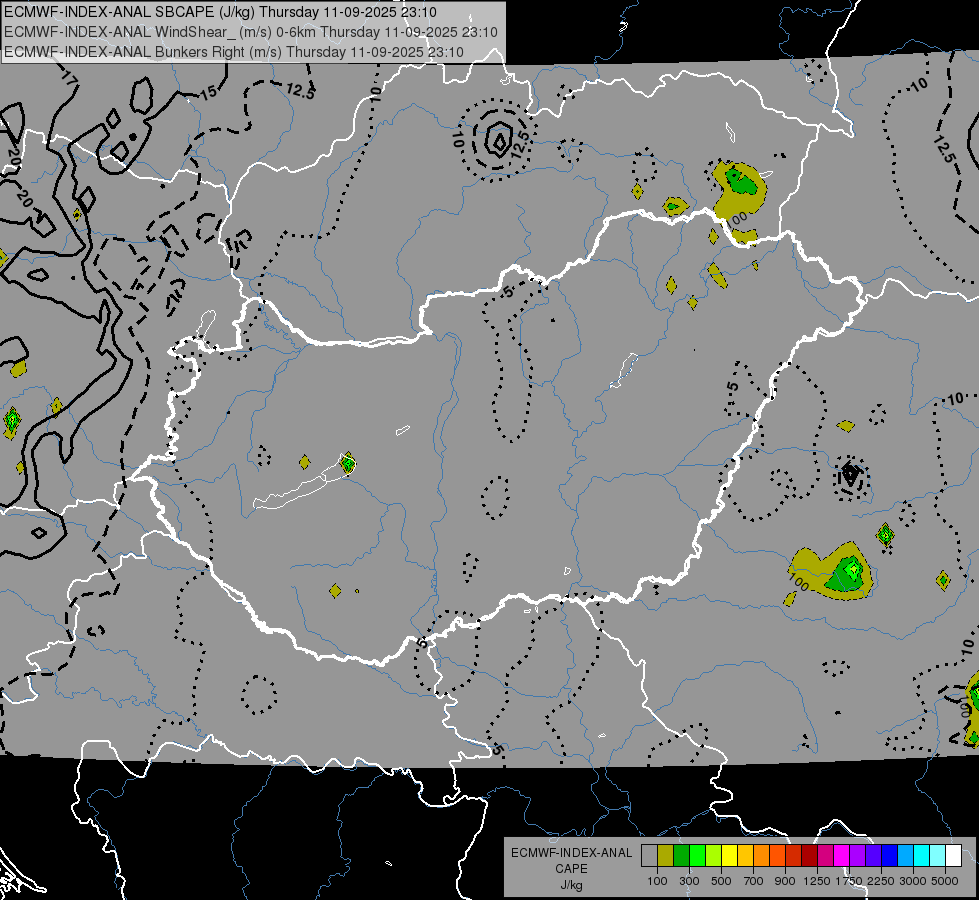979x900 pixels.
Task: Click the gray swatch in CAPE legend
Action: click(x=649, y=855)
